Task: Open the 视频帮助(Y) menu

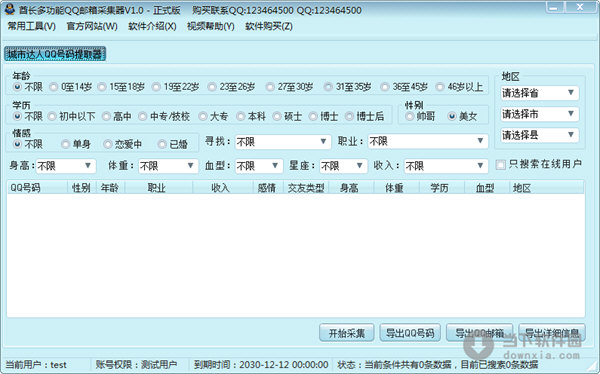Action: click(211, 26)
